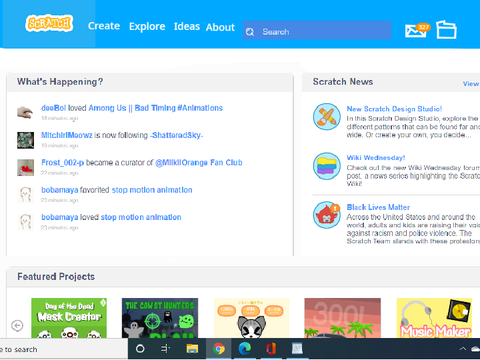Open stop motion animation link in favorited entry
The height and width of the screenshot is (360, 480).
click(152, 190)
